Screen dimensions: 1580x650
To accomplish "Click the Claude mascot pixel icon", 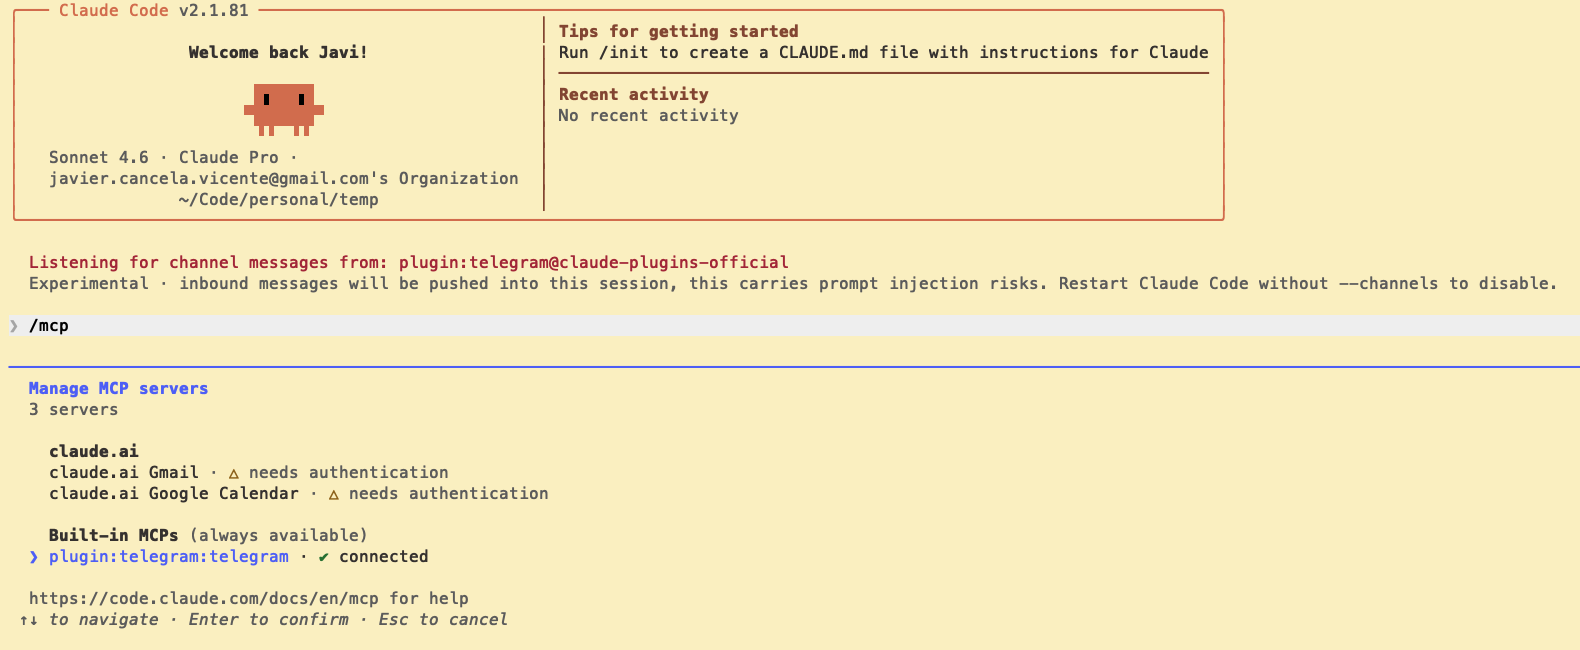I will point(283,108).
